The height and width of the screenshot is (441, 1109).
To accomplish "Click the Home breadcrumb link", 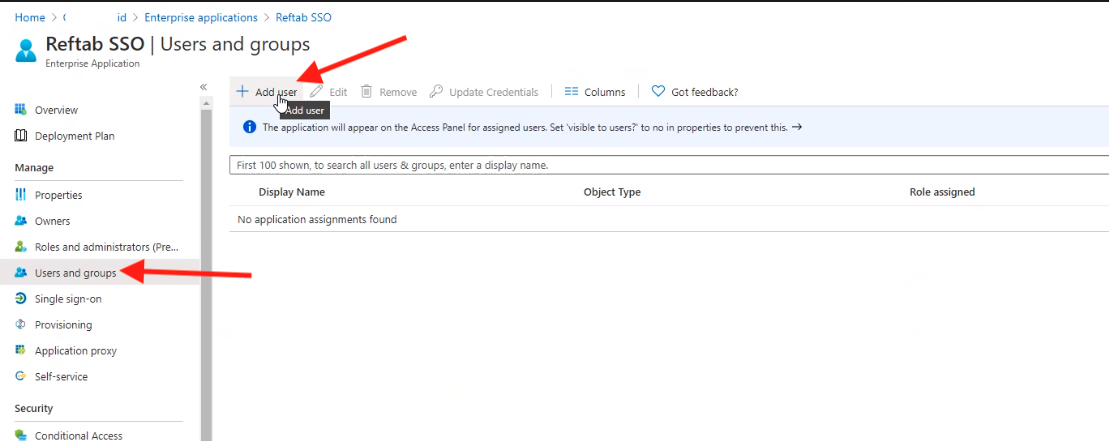I will (30, 18).
